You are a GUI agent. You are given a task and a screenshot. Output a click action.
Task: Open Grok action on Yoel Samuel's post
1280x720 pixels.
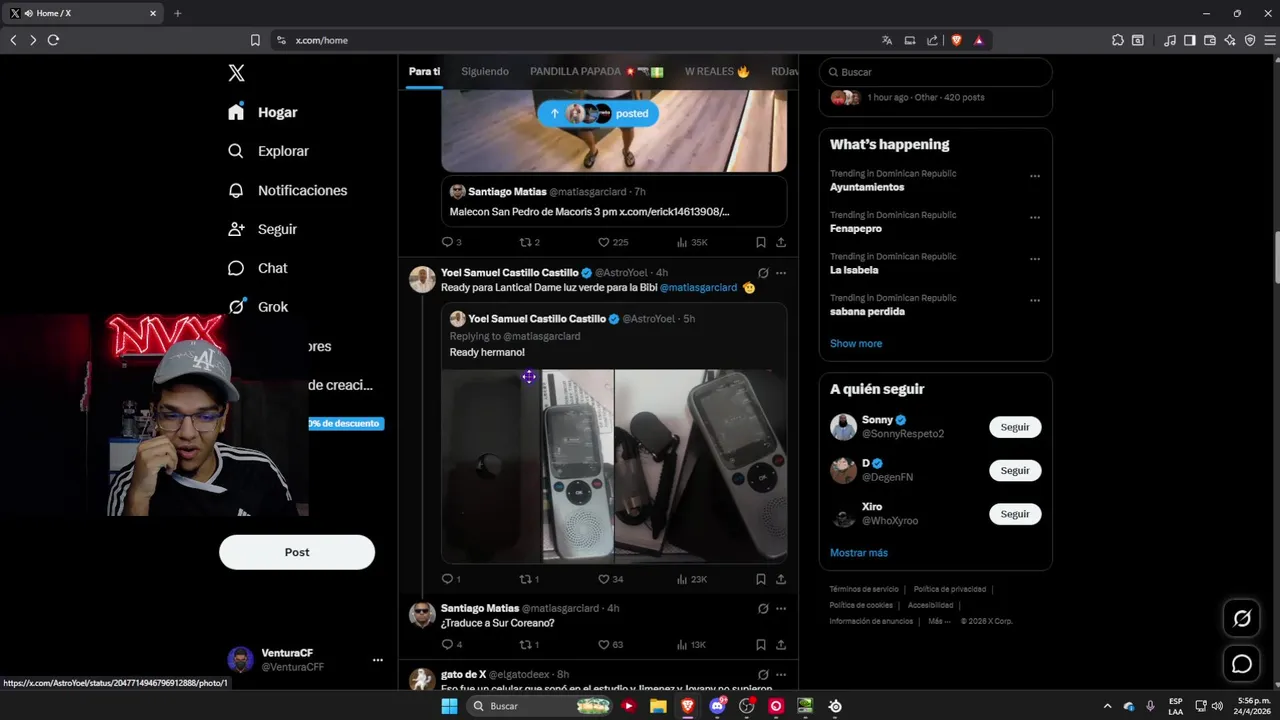pos(763,273)
